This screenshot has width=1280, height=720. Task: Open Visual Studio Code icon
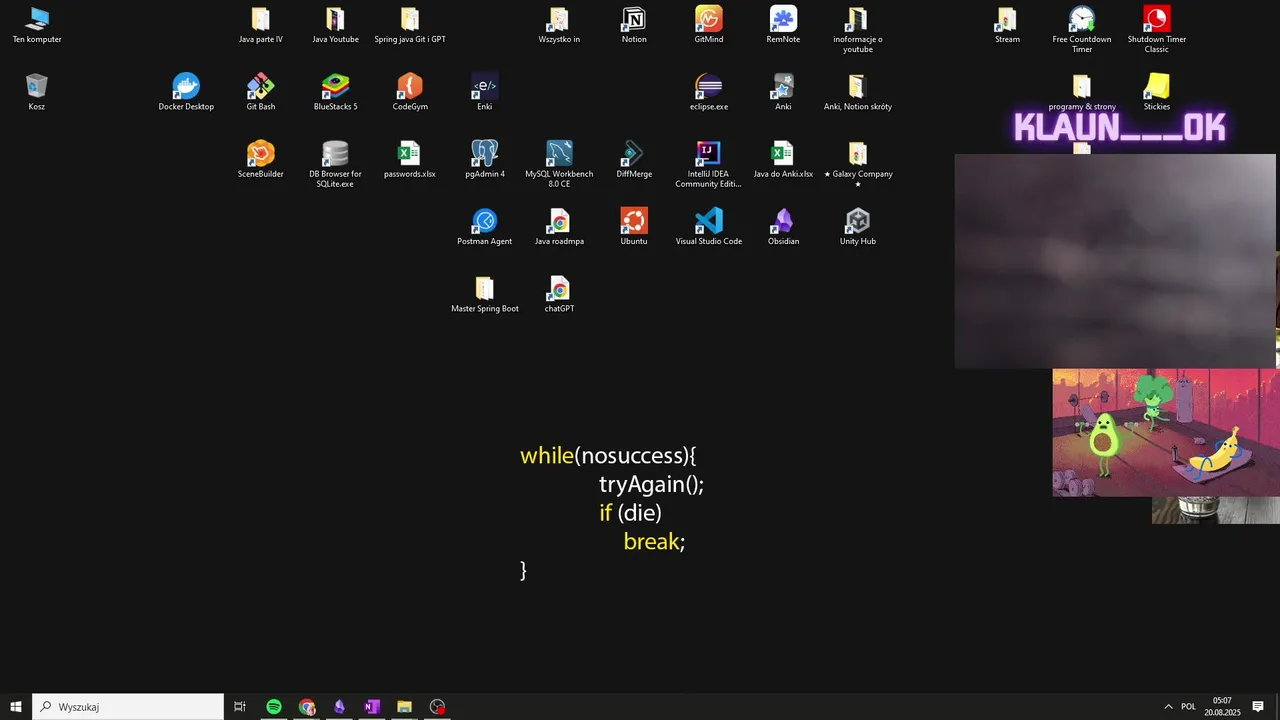pos(708,227)
